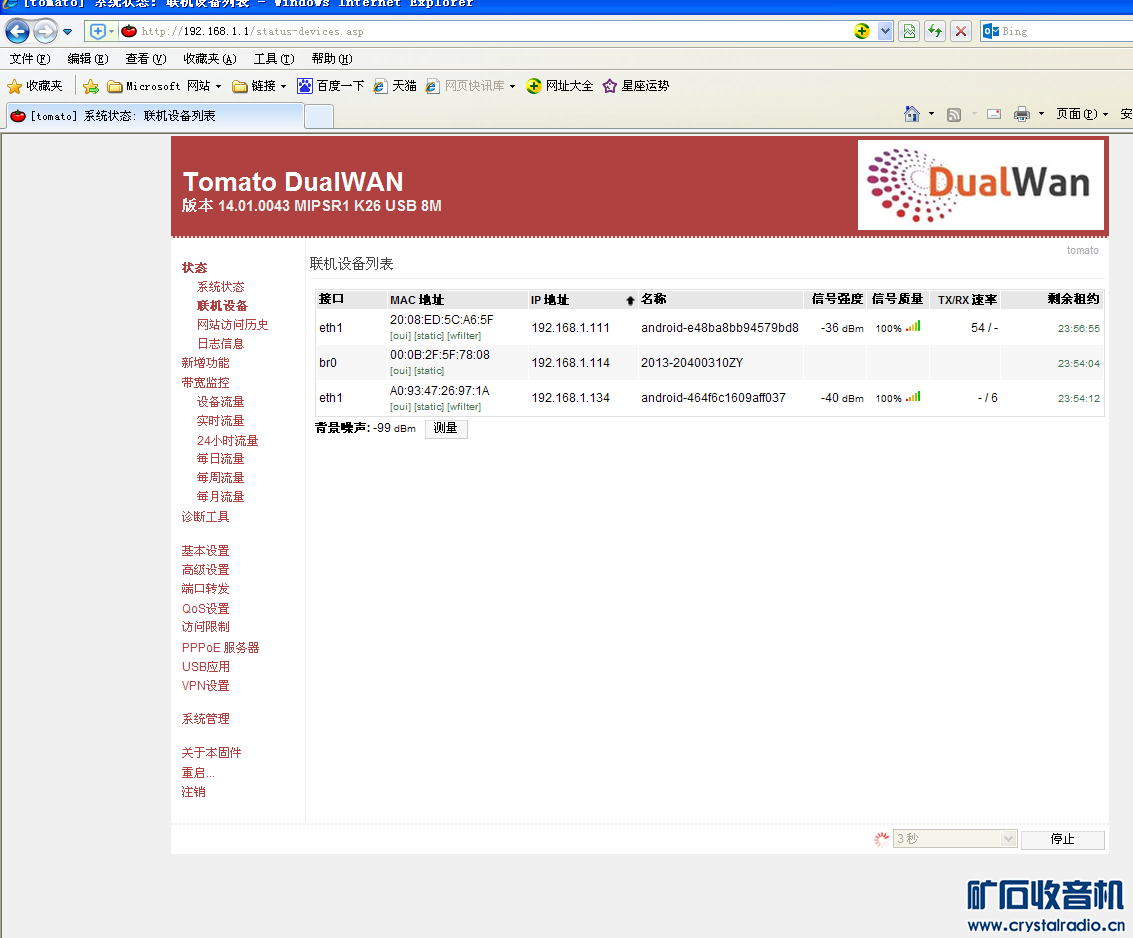Click the signal bars icon for 192.168.1.111

(x=913, y=327)
